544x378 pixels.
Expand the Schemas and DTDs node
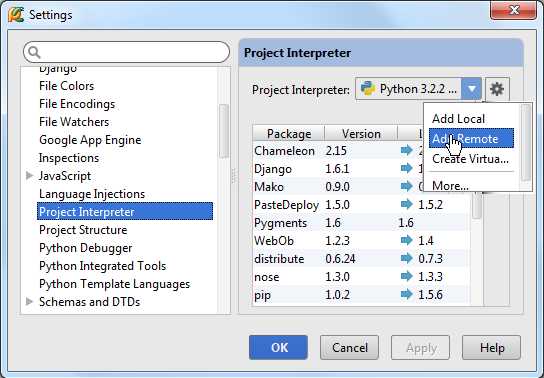pos(30,301)
